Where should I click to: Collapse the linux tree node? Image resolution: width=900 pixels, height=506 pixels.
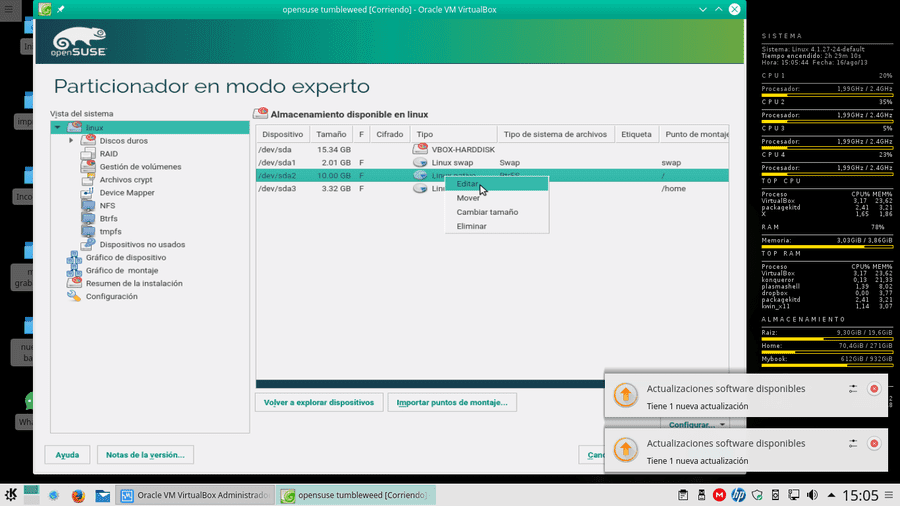(x=57, y=127)
